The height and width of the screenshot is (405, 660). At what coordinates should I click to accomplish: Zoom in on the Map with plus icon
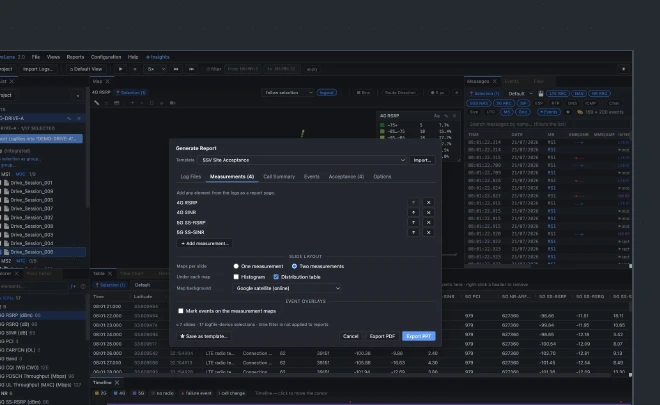coord(132,103)
